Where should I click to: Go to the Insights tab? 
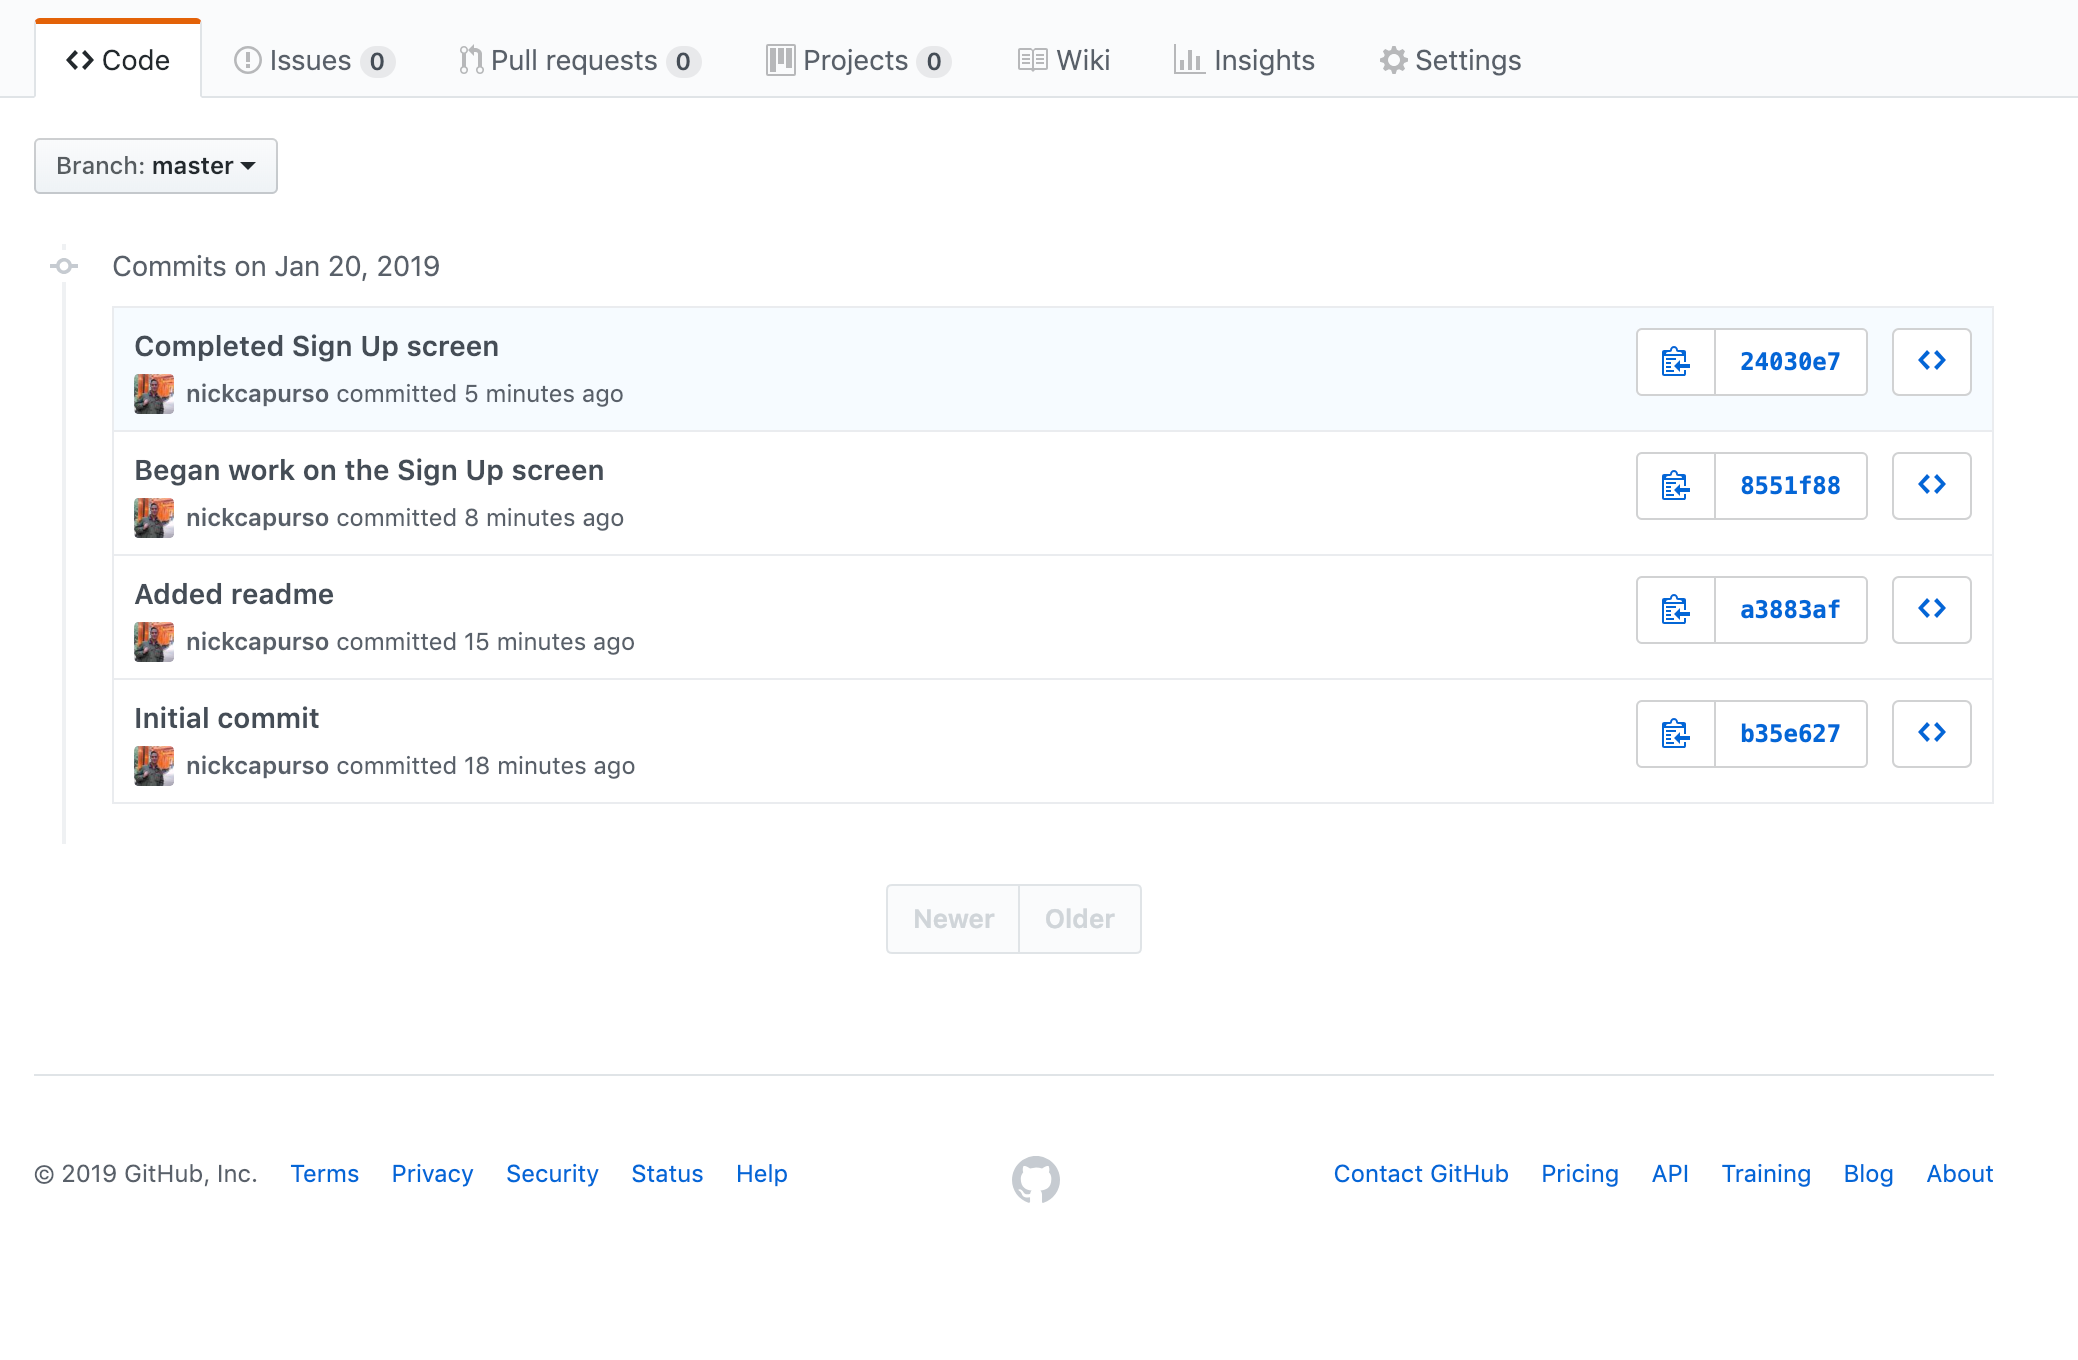pos(1244,61)
